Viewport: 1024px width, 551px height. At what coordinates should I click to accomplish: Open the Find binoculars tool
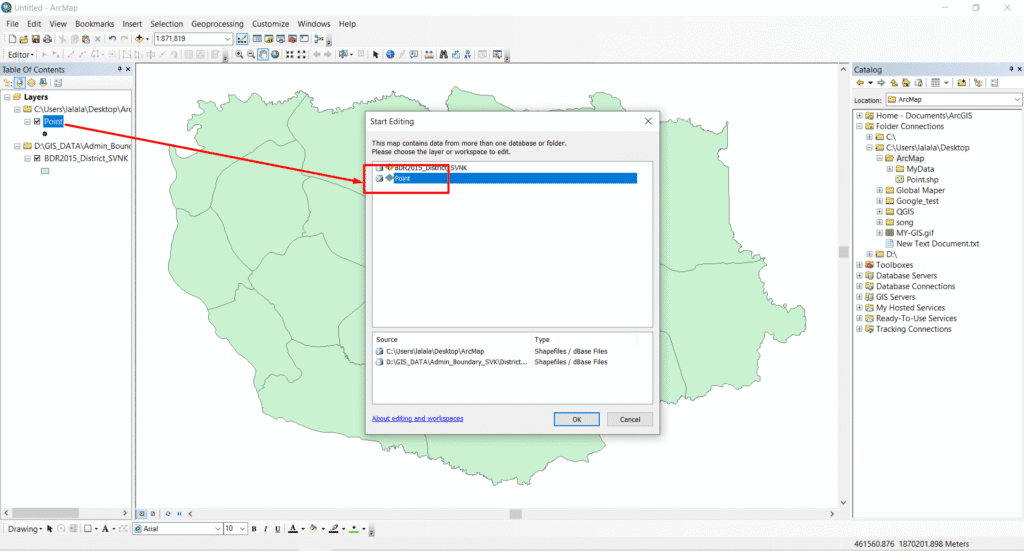tap(443, 55)
